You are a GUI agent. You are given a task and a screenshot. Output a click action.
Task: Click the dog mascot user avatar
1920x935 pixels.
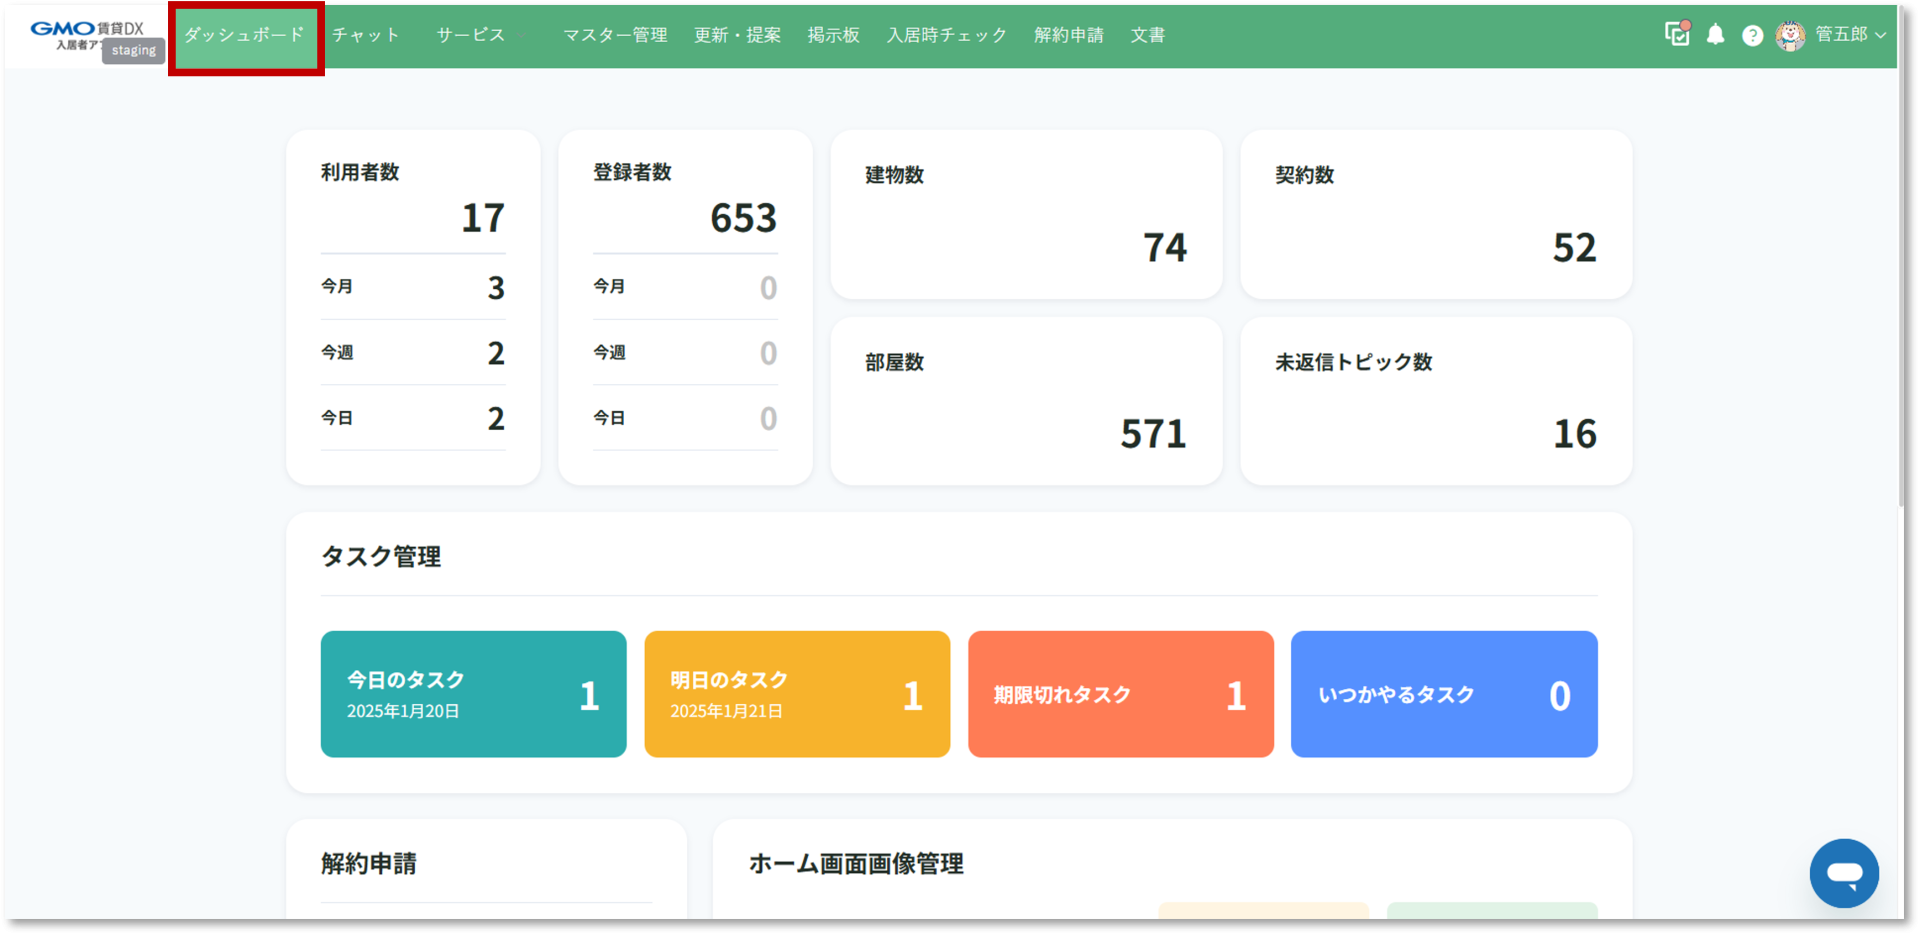(x=1790, y=36)
